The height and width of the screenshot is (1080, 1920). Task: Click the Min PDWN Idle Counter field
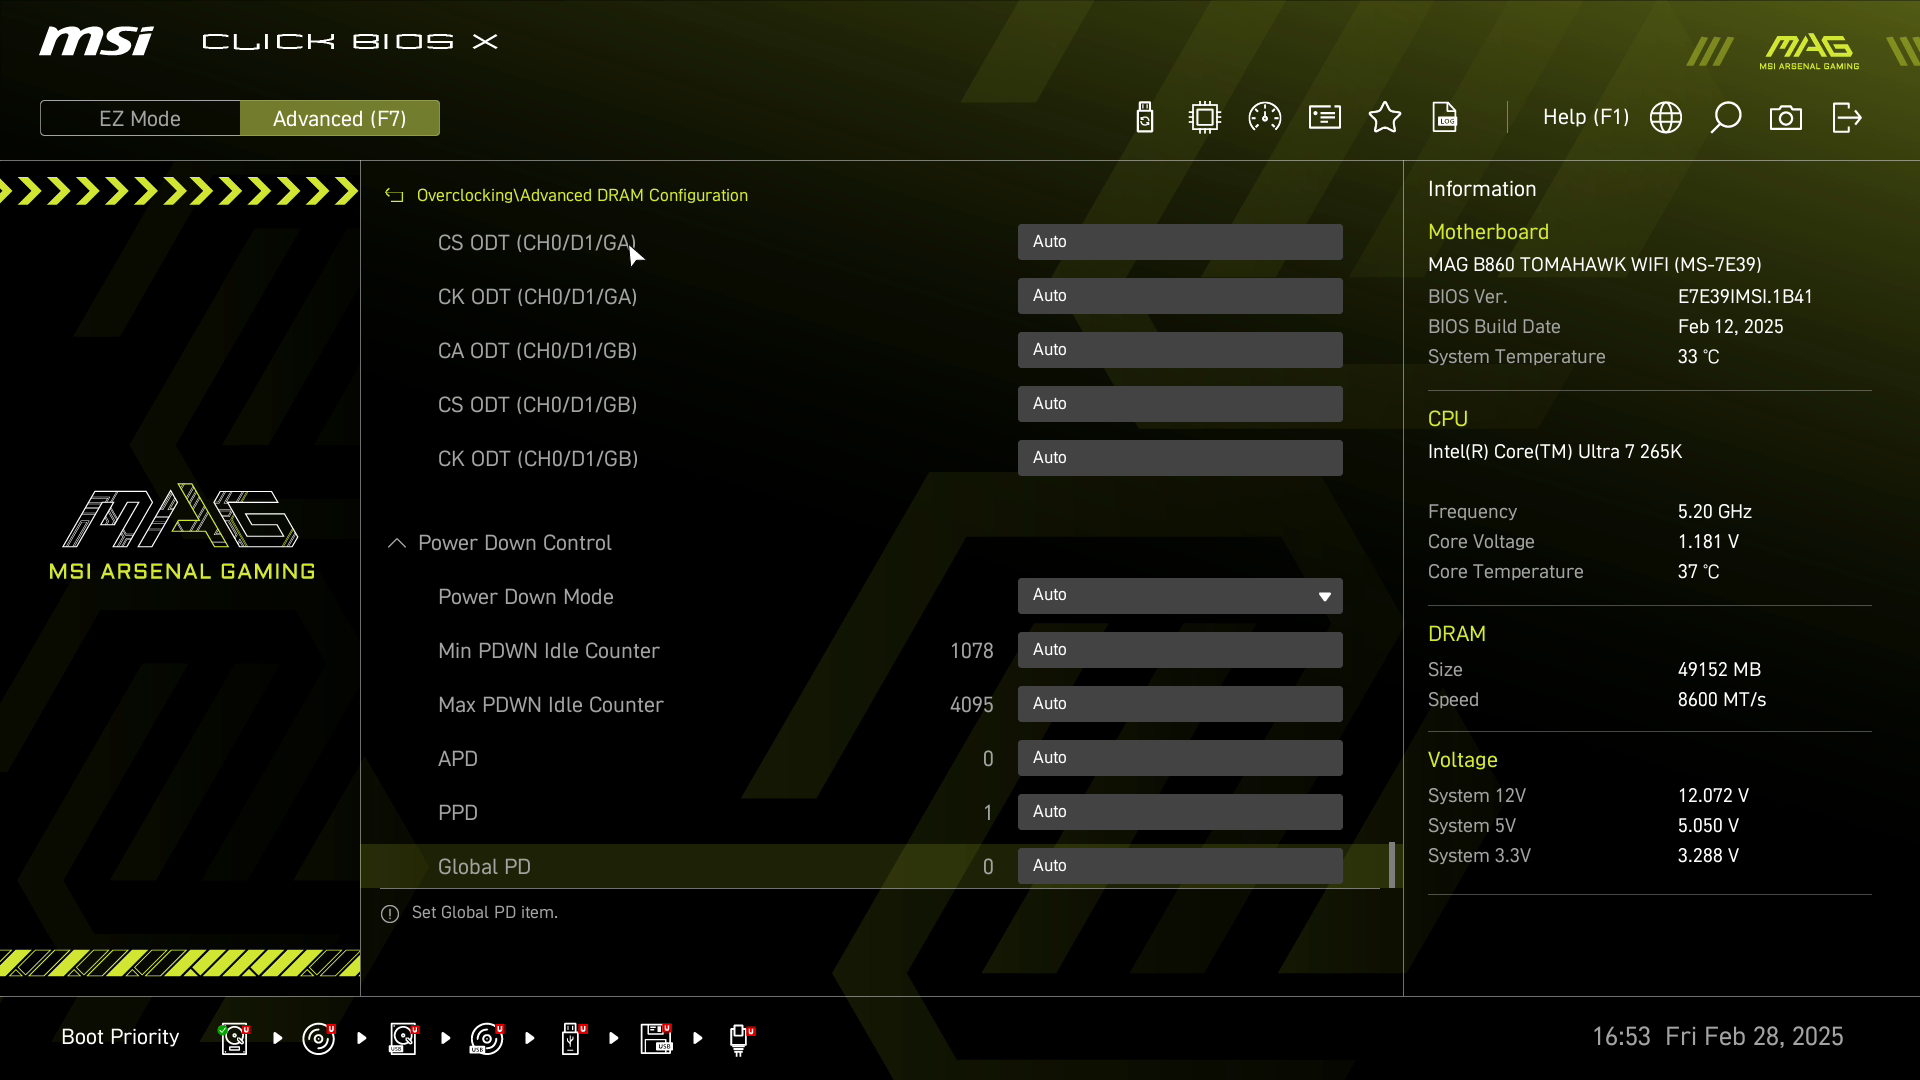pos(1180,650)
